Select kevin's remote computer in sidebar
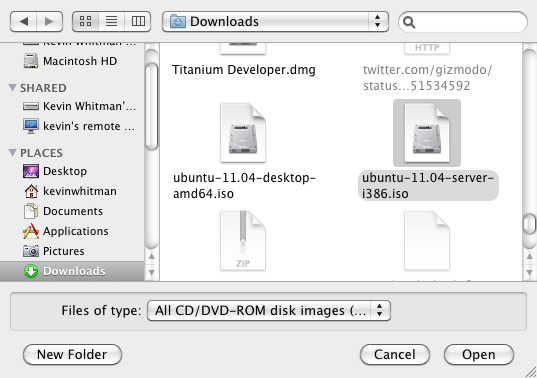537x378 pixels. tap(72, 126)
